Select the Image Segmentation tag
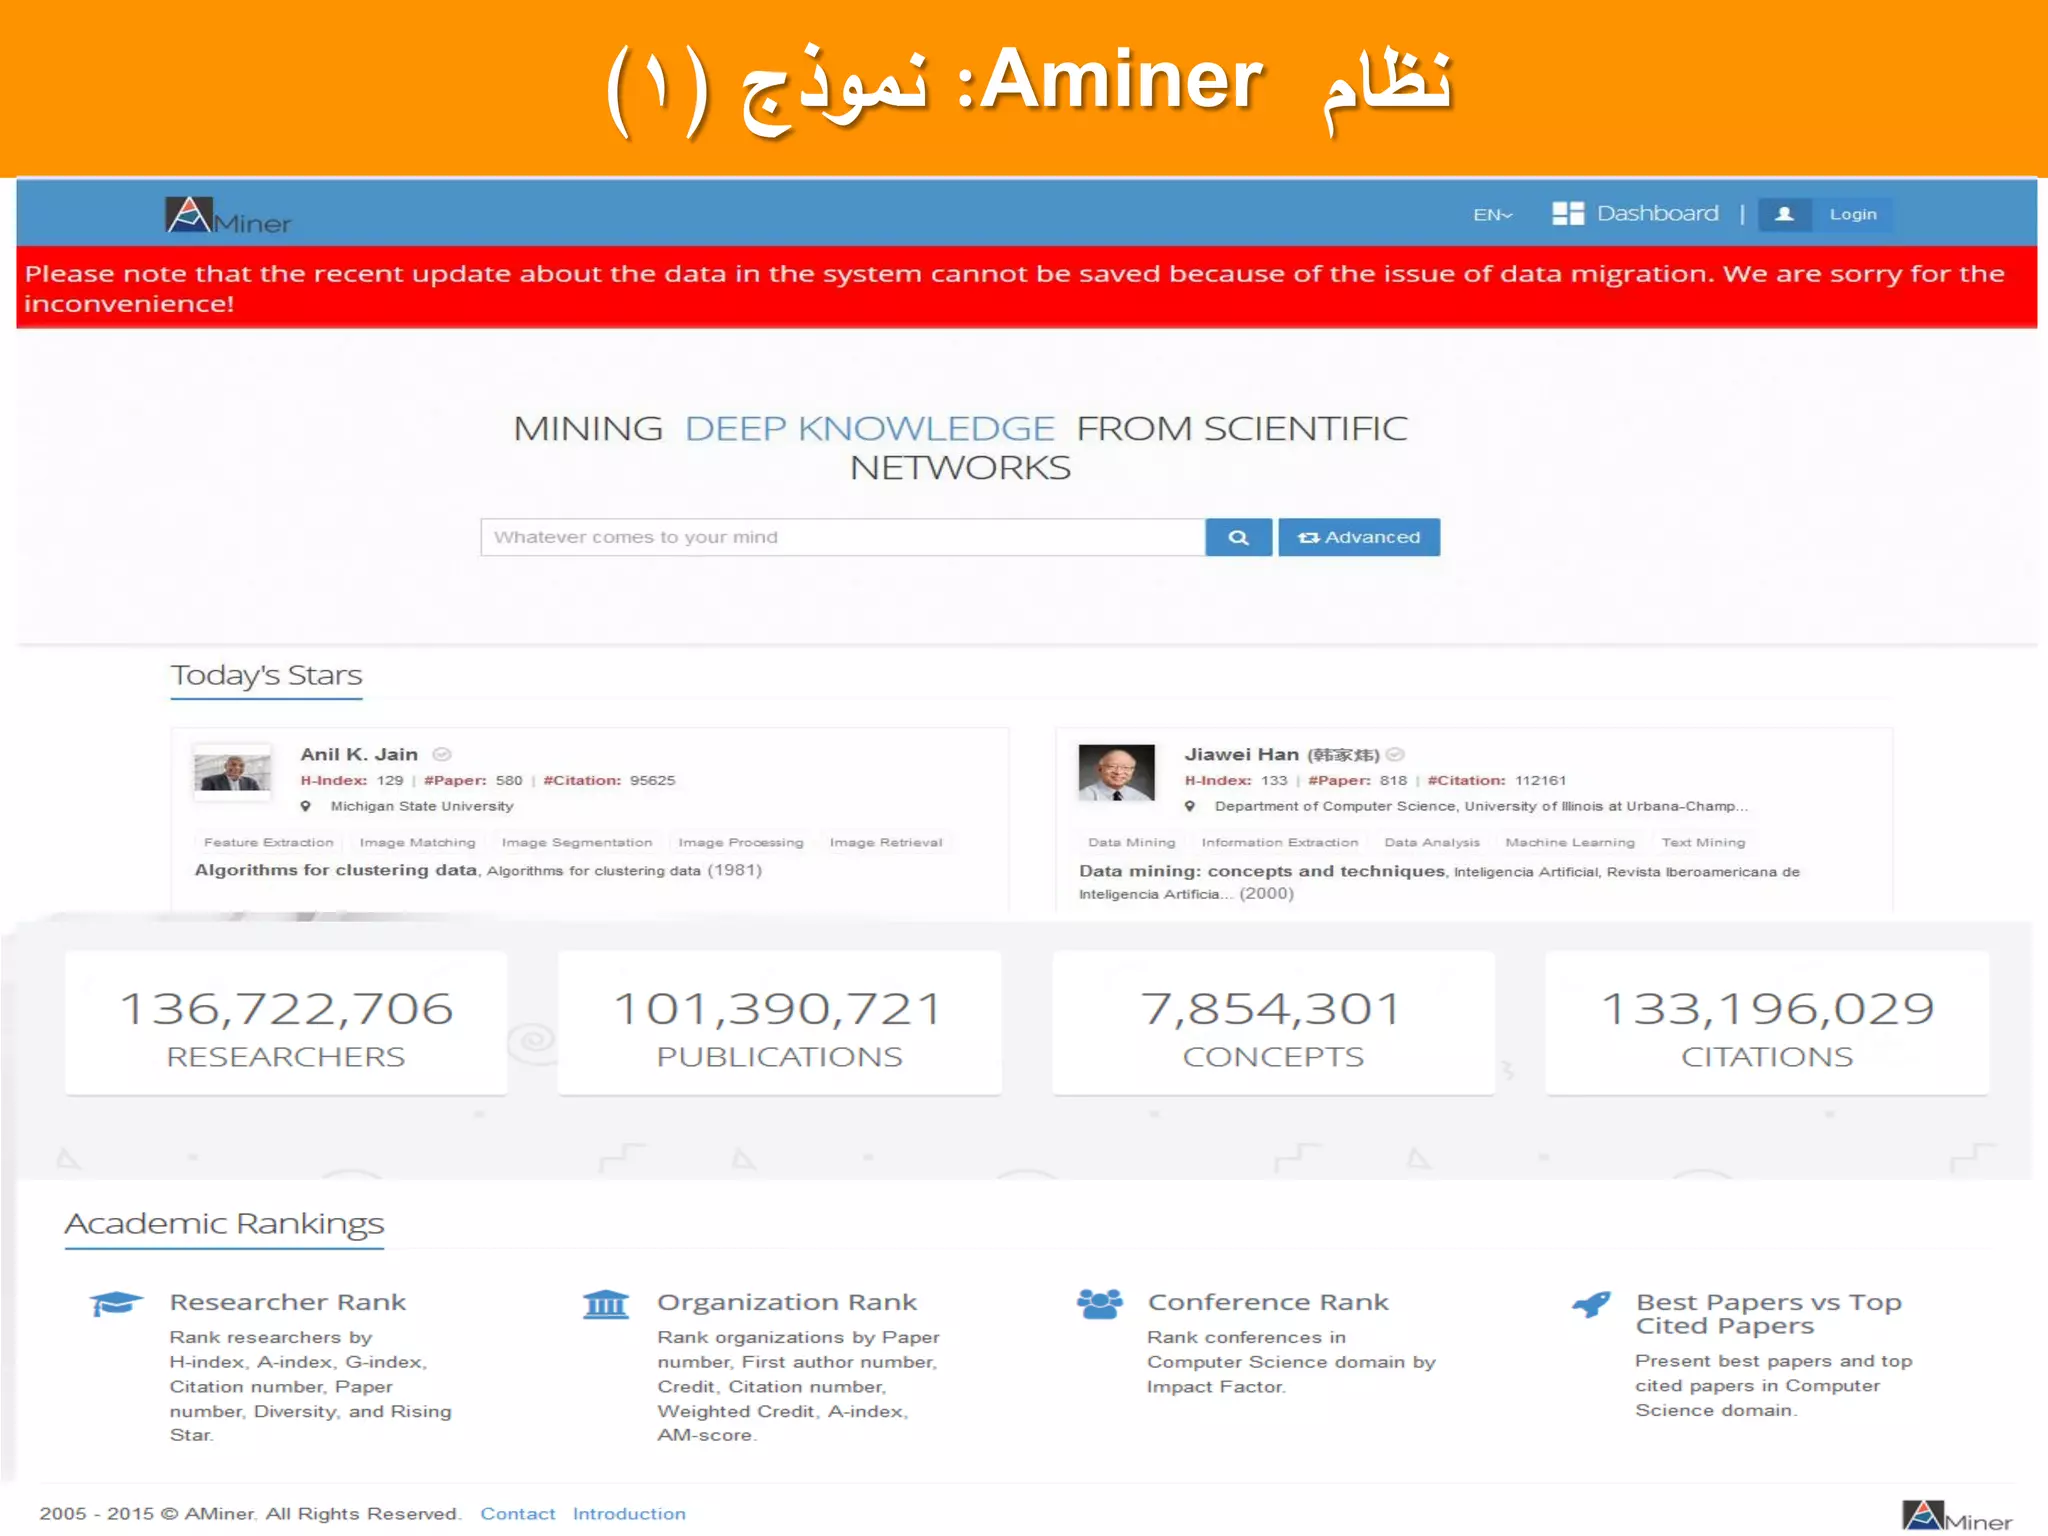This screenshot has height=1536, width=2048. click(577, 842)
